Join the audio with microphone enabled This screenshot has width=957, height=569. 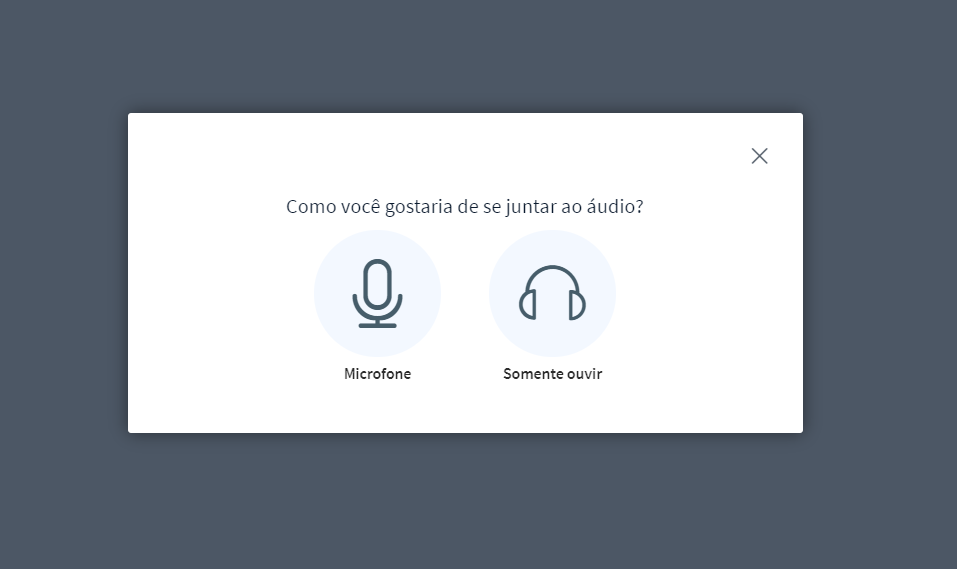[x=377, y=294]
